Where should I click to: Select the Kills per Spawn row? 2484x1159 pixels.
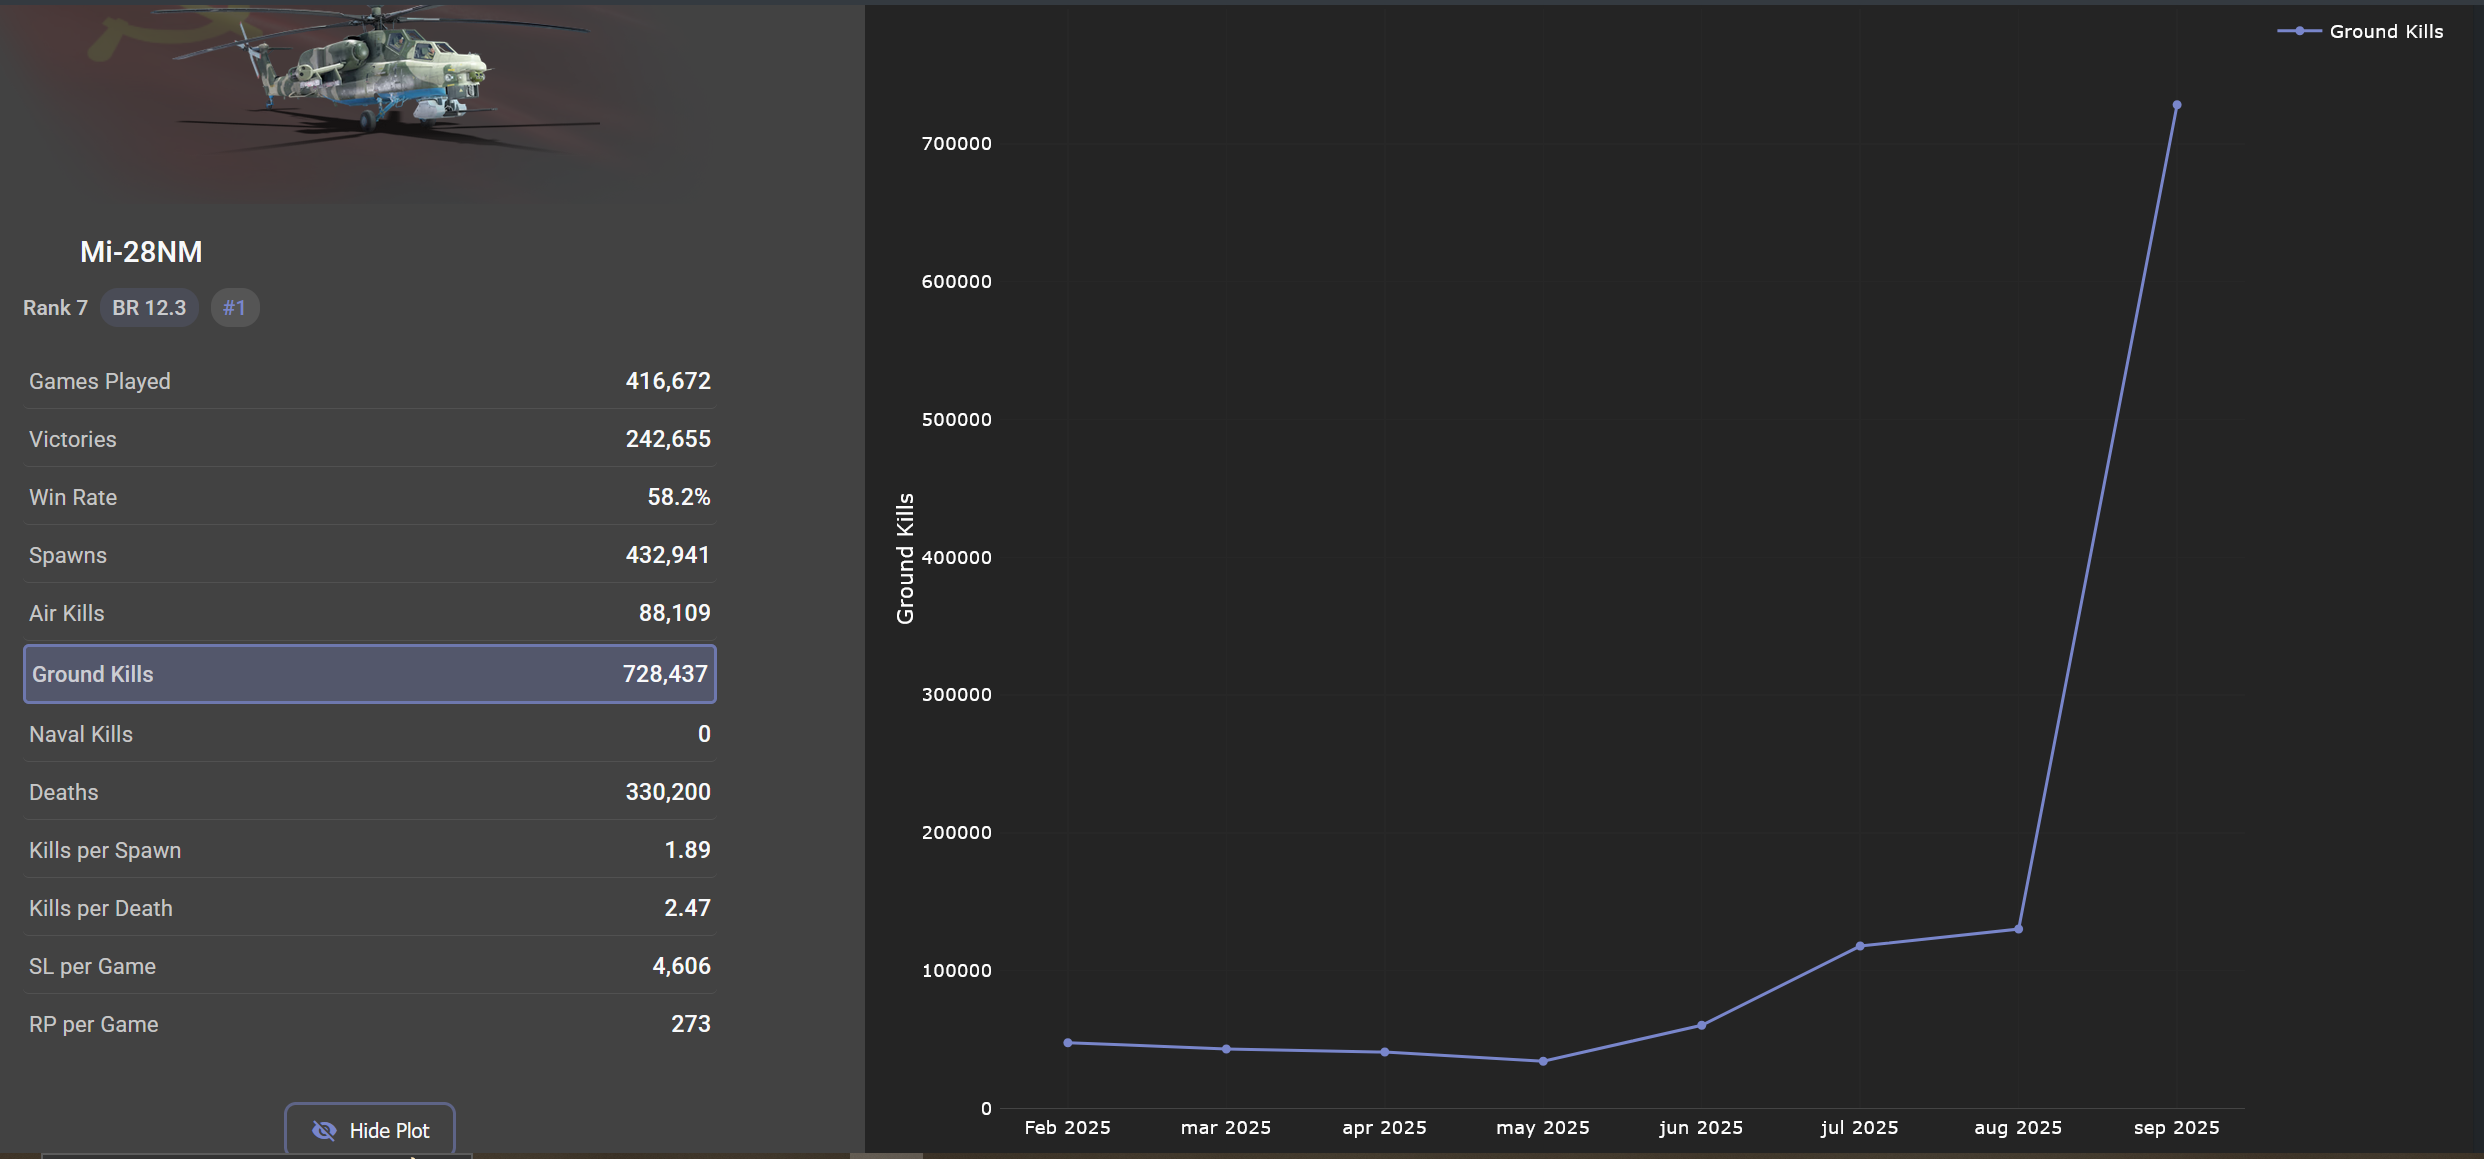(369, 850)
